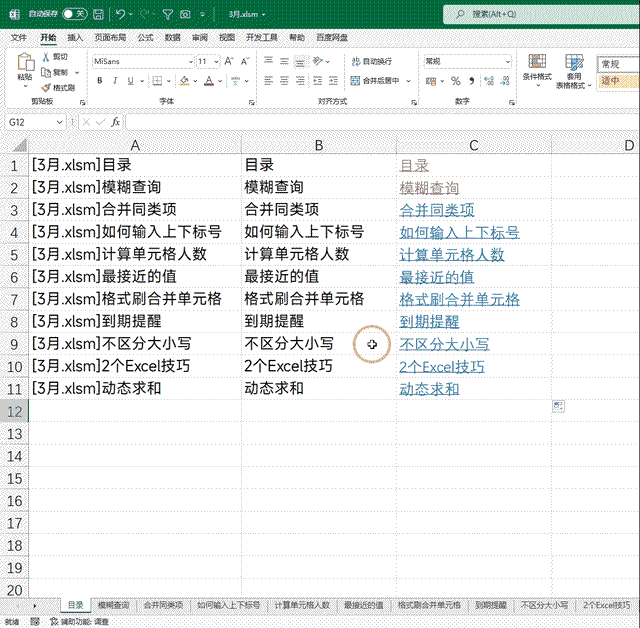Click the Cut (剪切) scissors icon
Image resolution: width=640 pixels, height=628 pixels.
point(53,58)
